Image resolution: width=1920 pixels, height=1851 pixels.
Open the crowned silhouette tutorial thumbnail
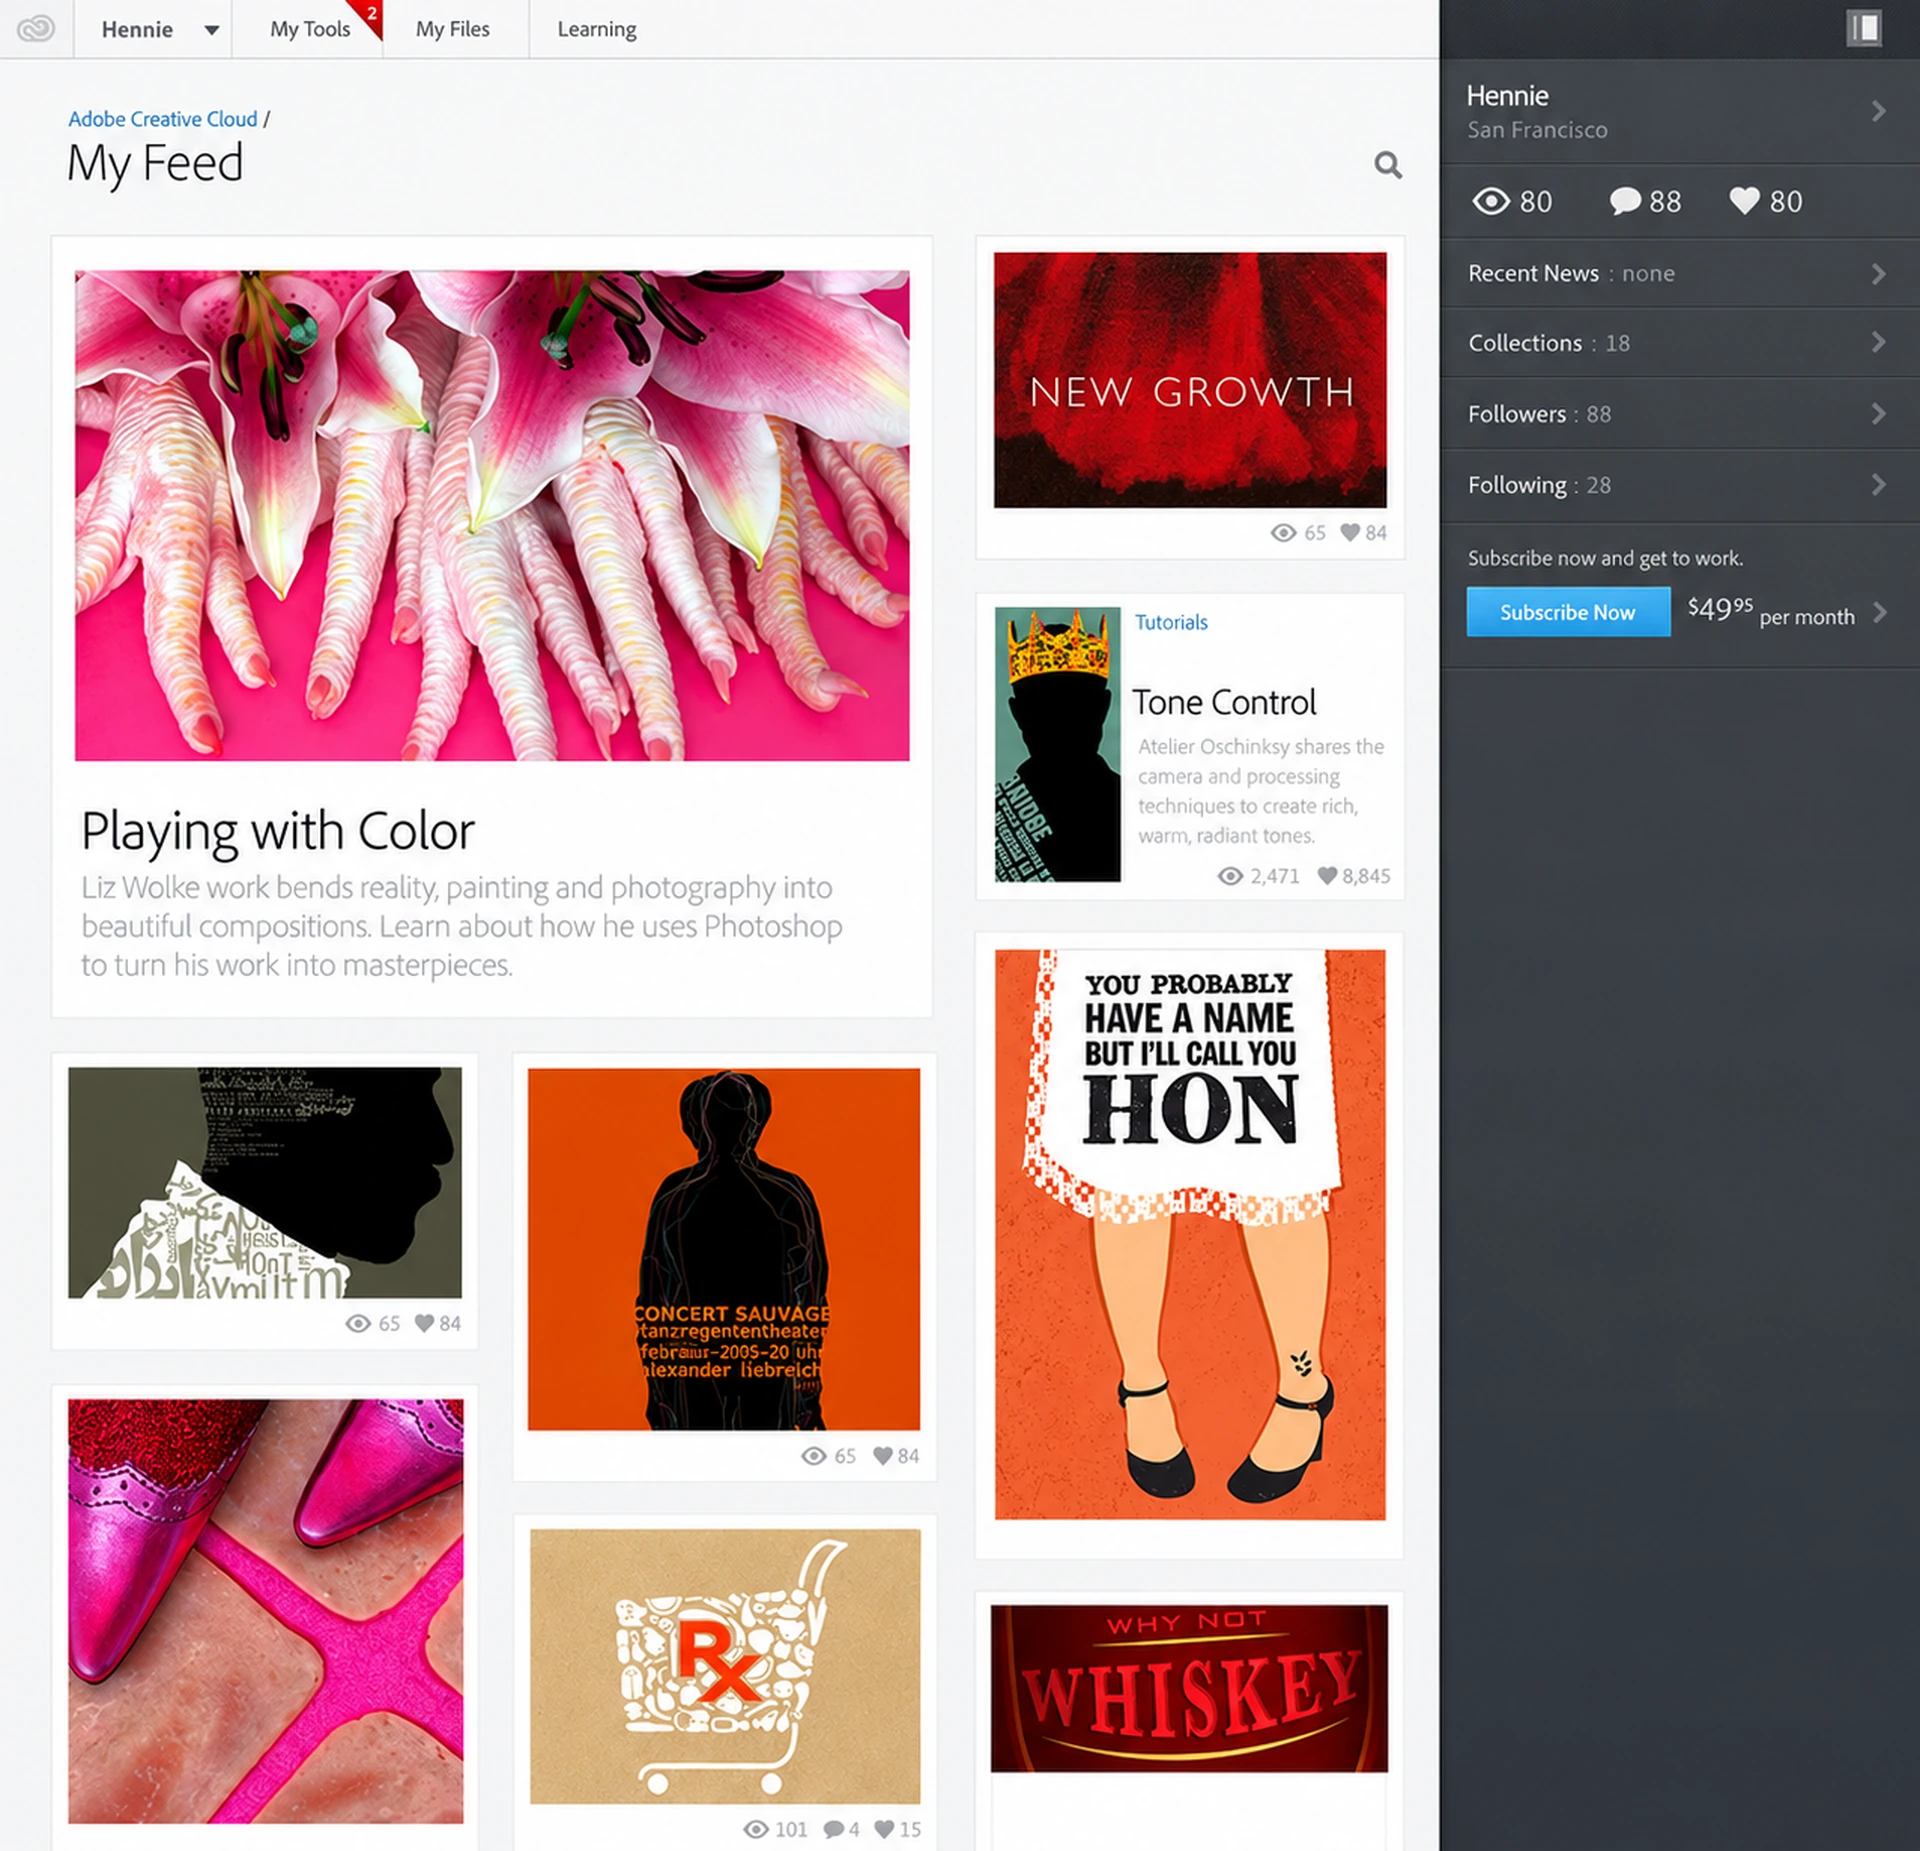[1057, 744]
